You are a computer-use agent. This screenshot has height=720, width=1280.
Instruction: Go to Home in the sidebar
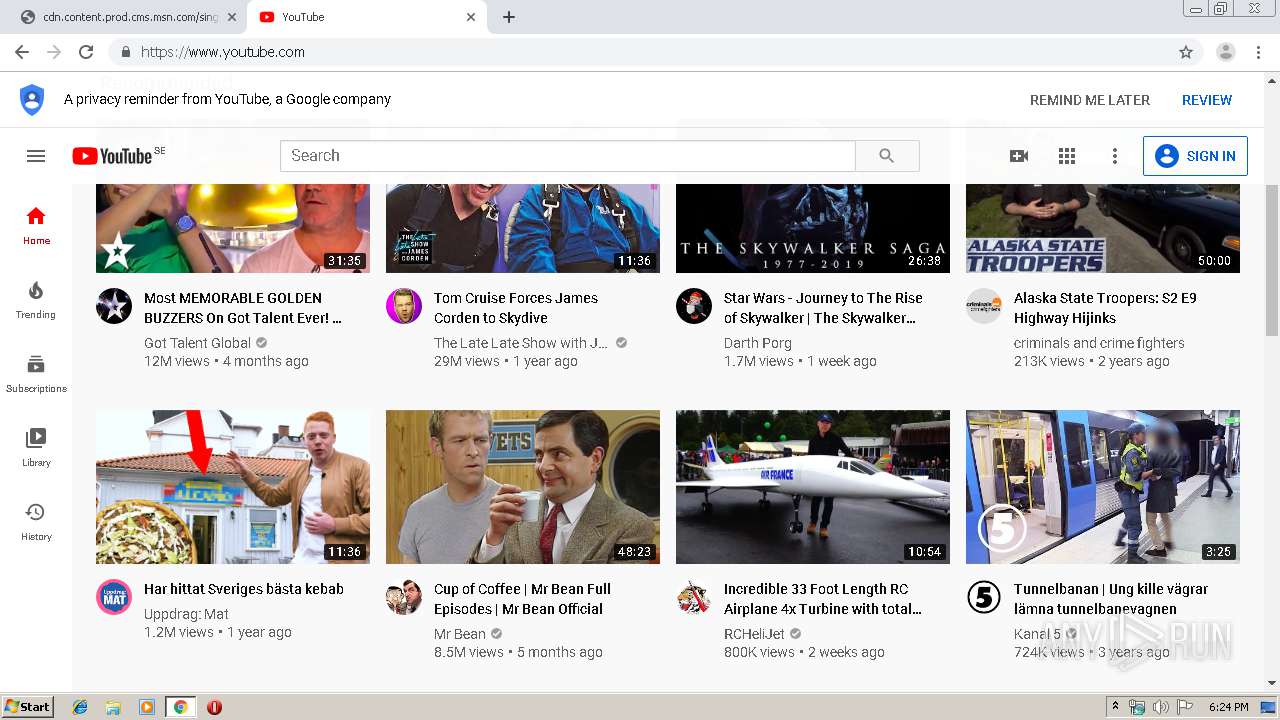pos(36,225)
